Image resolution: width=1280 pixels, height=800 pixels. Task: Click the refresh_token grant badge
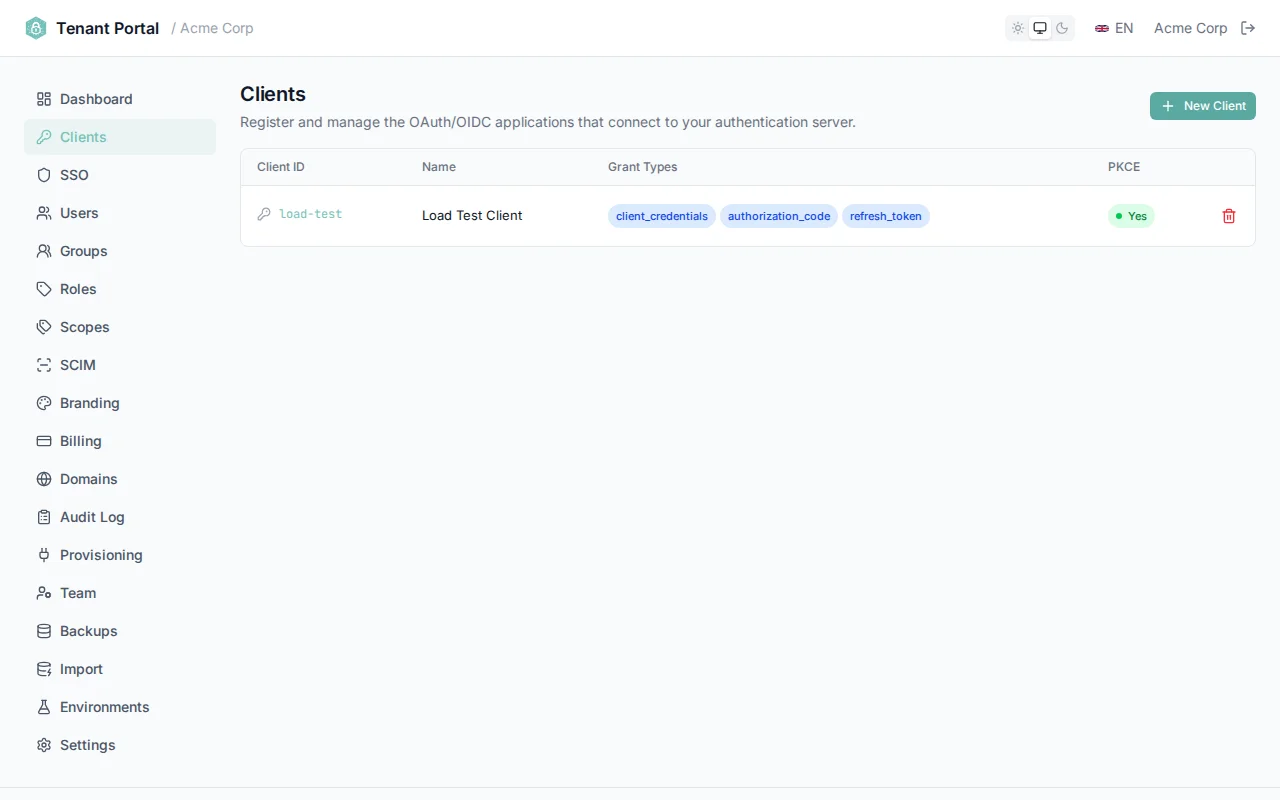(x=886, y=216)
